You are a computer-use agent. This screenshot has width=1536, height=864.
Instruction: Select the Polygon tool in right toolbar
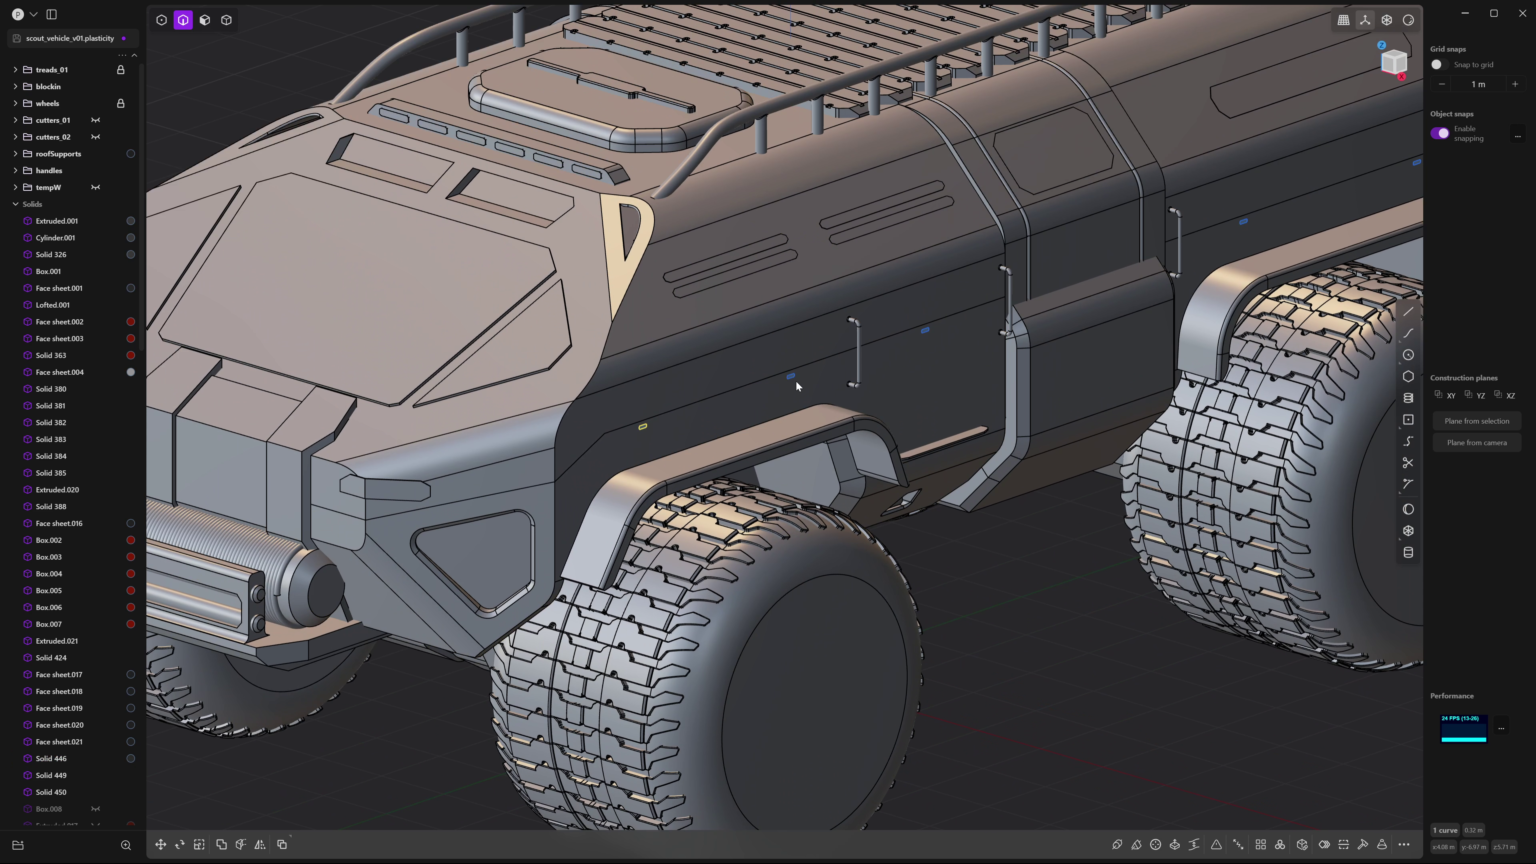point(1408,376)
